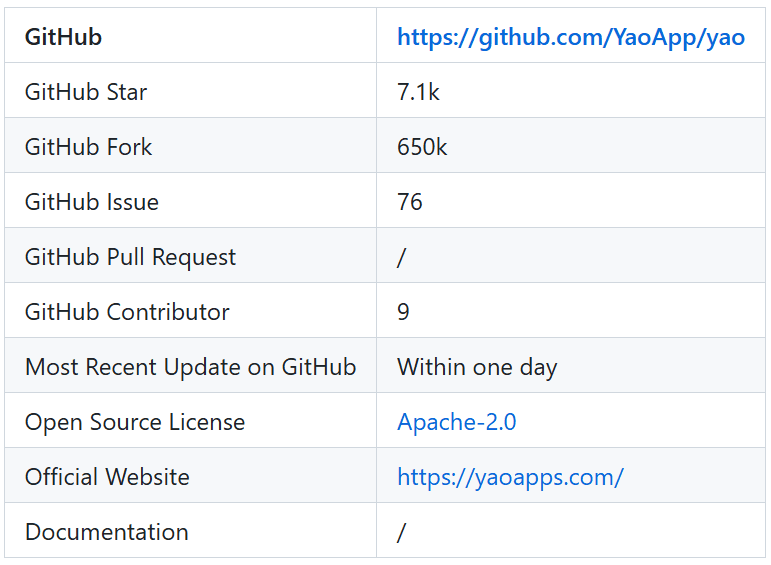Select the Most Recent Update on GitHub label

191,367
